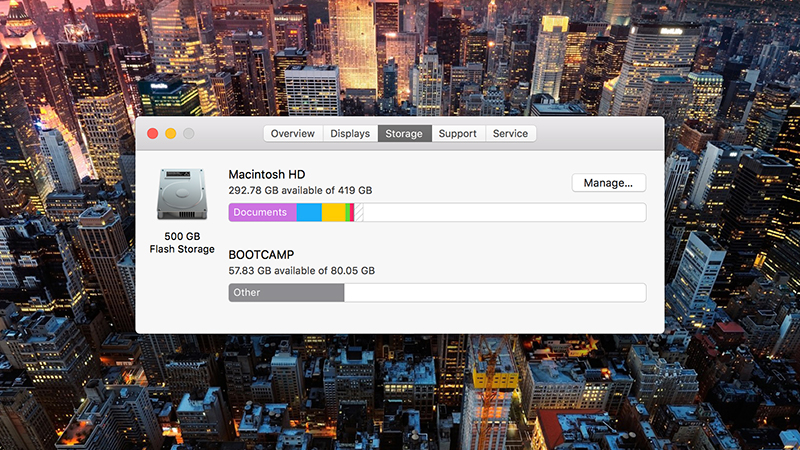Image resolution: width=800 pixels, height=450 pixels.
Task: Click the "Flash Storage" label
Action: pos(182,249)
